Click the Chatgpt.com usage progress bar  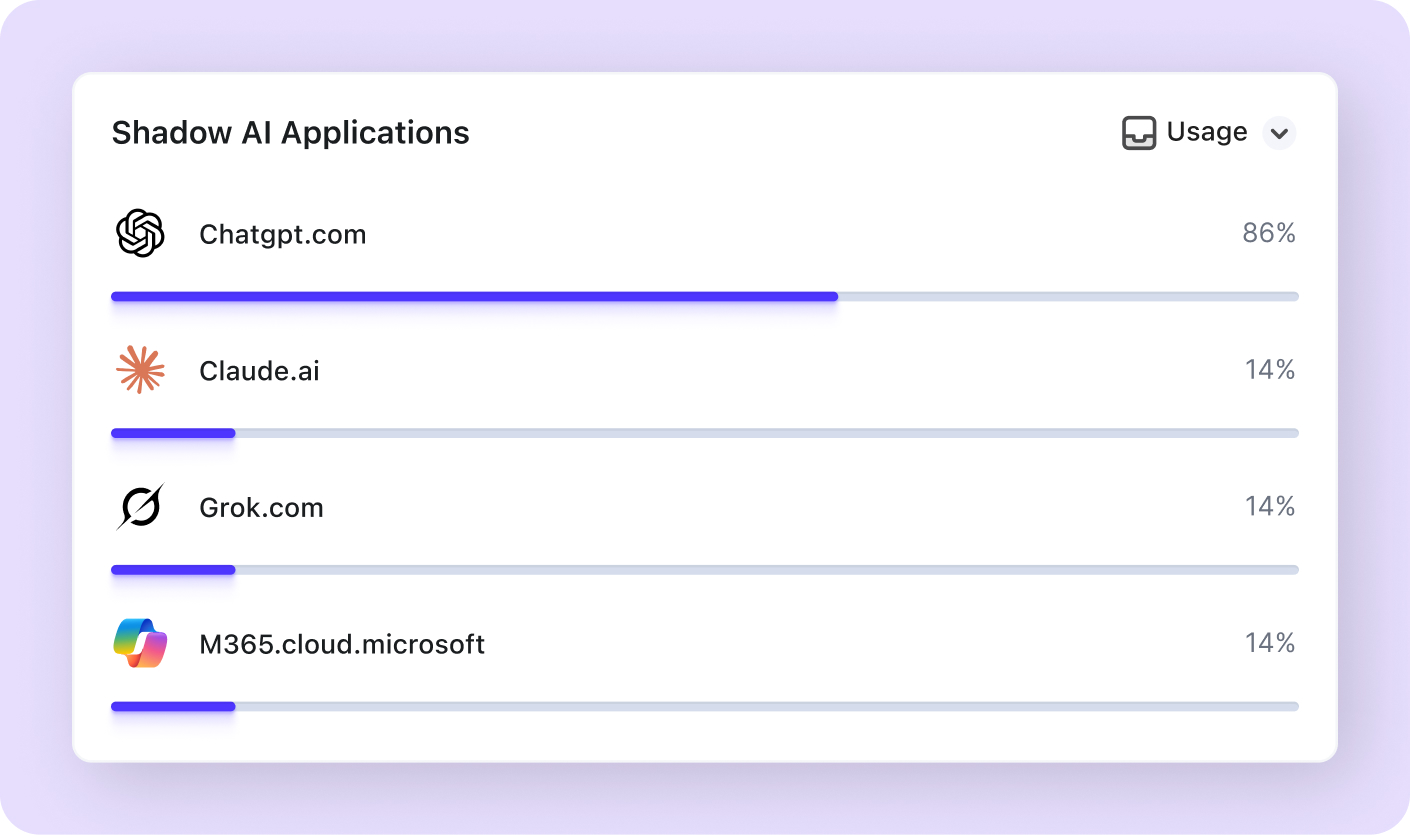[x=704, y=296]
